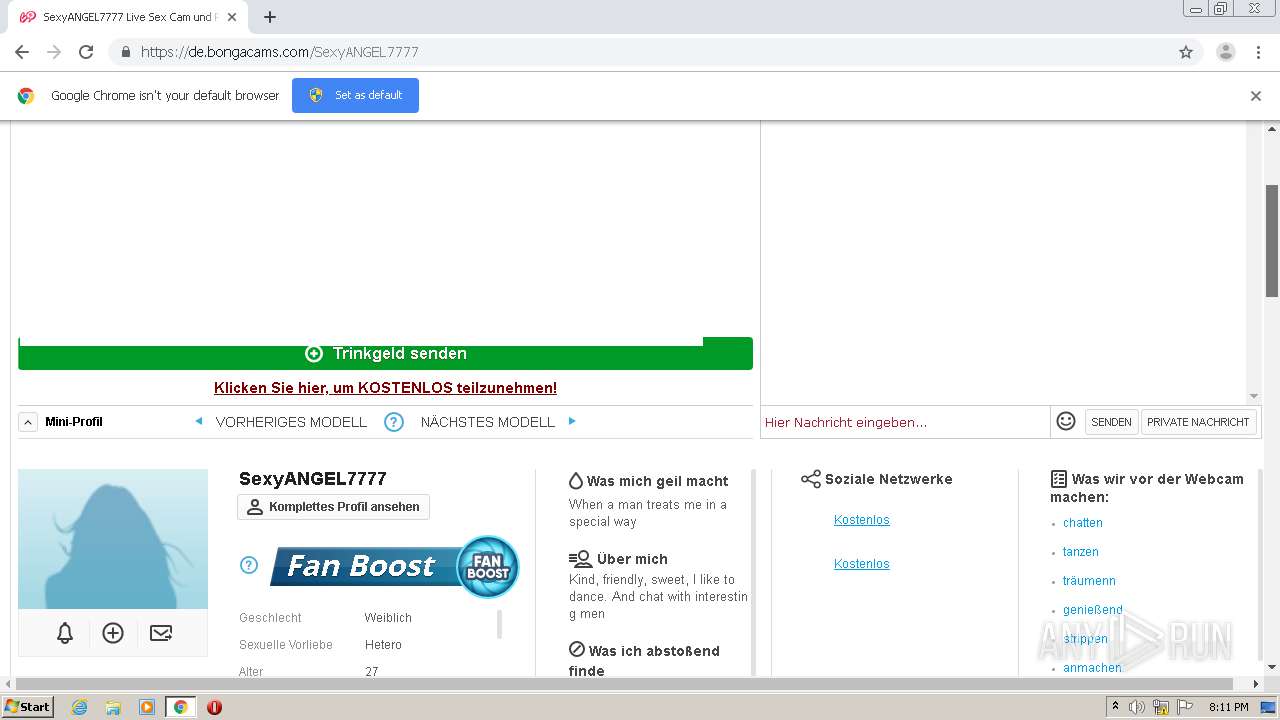
Task: Open the first Kostenlos social link
Action: pos(861,520)
